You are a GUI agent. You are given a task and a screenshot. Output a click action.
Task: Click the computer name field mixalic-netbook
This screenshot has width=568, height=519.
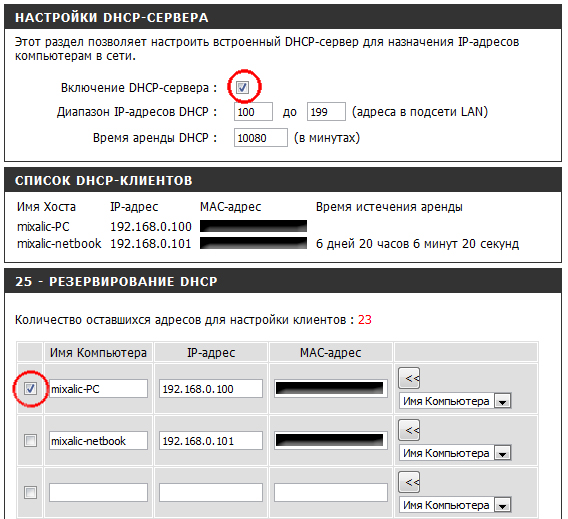click(98, 441)
